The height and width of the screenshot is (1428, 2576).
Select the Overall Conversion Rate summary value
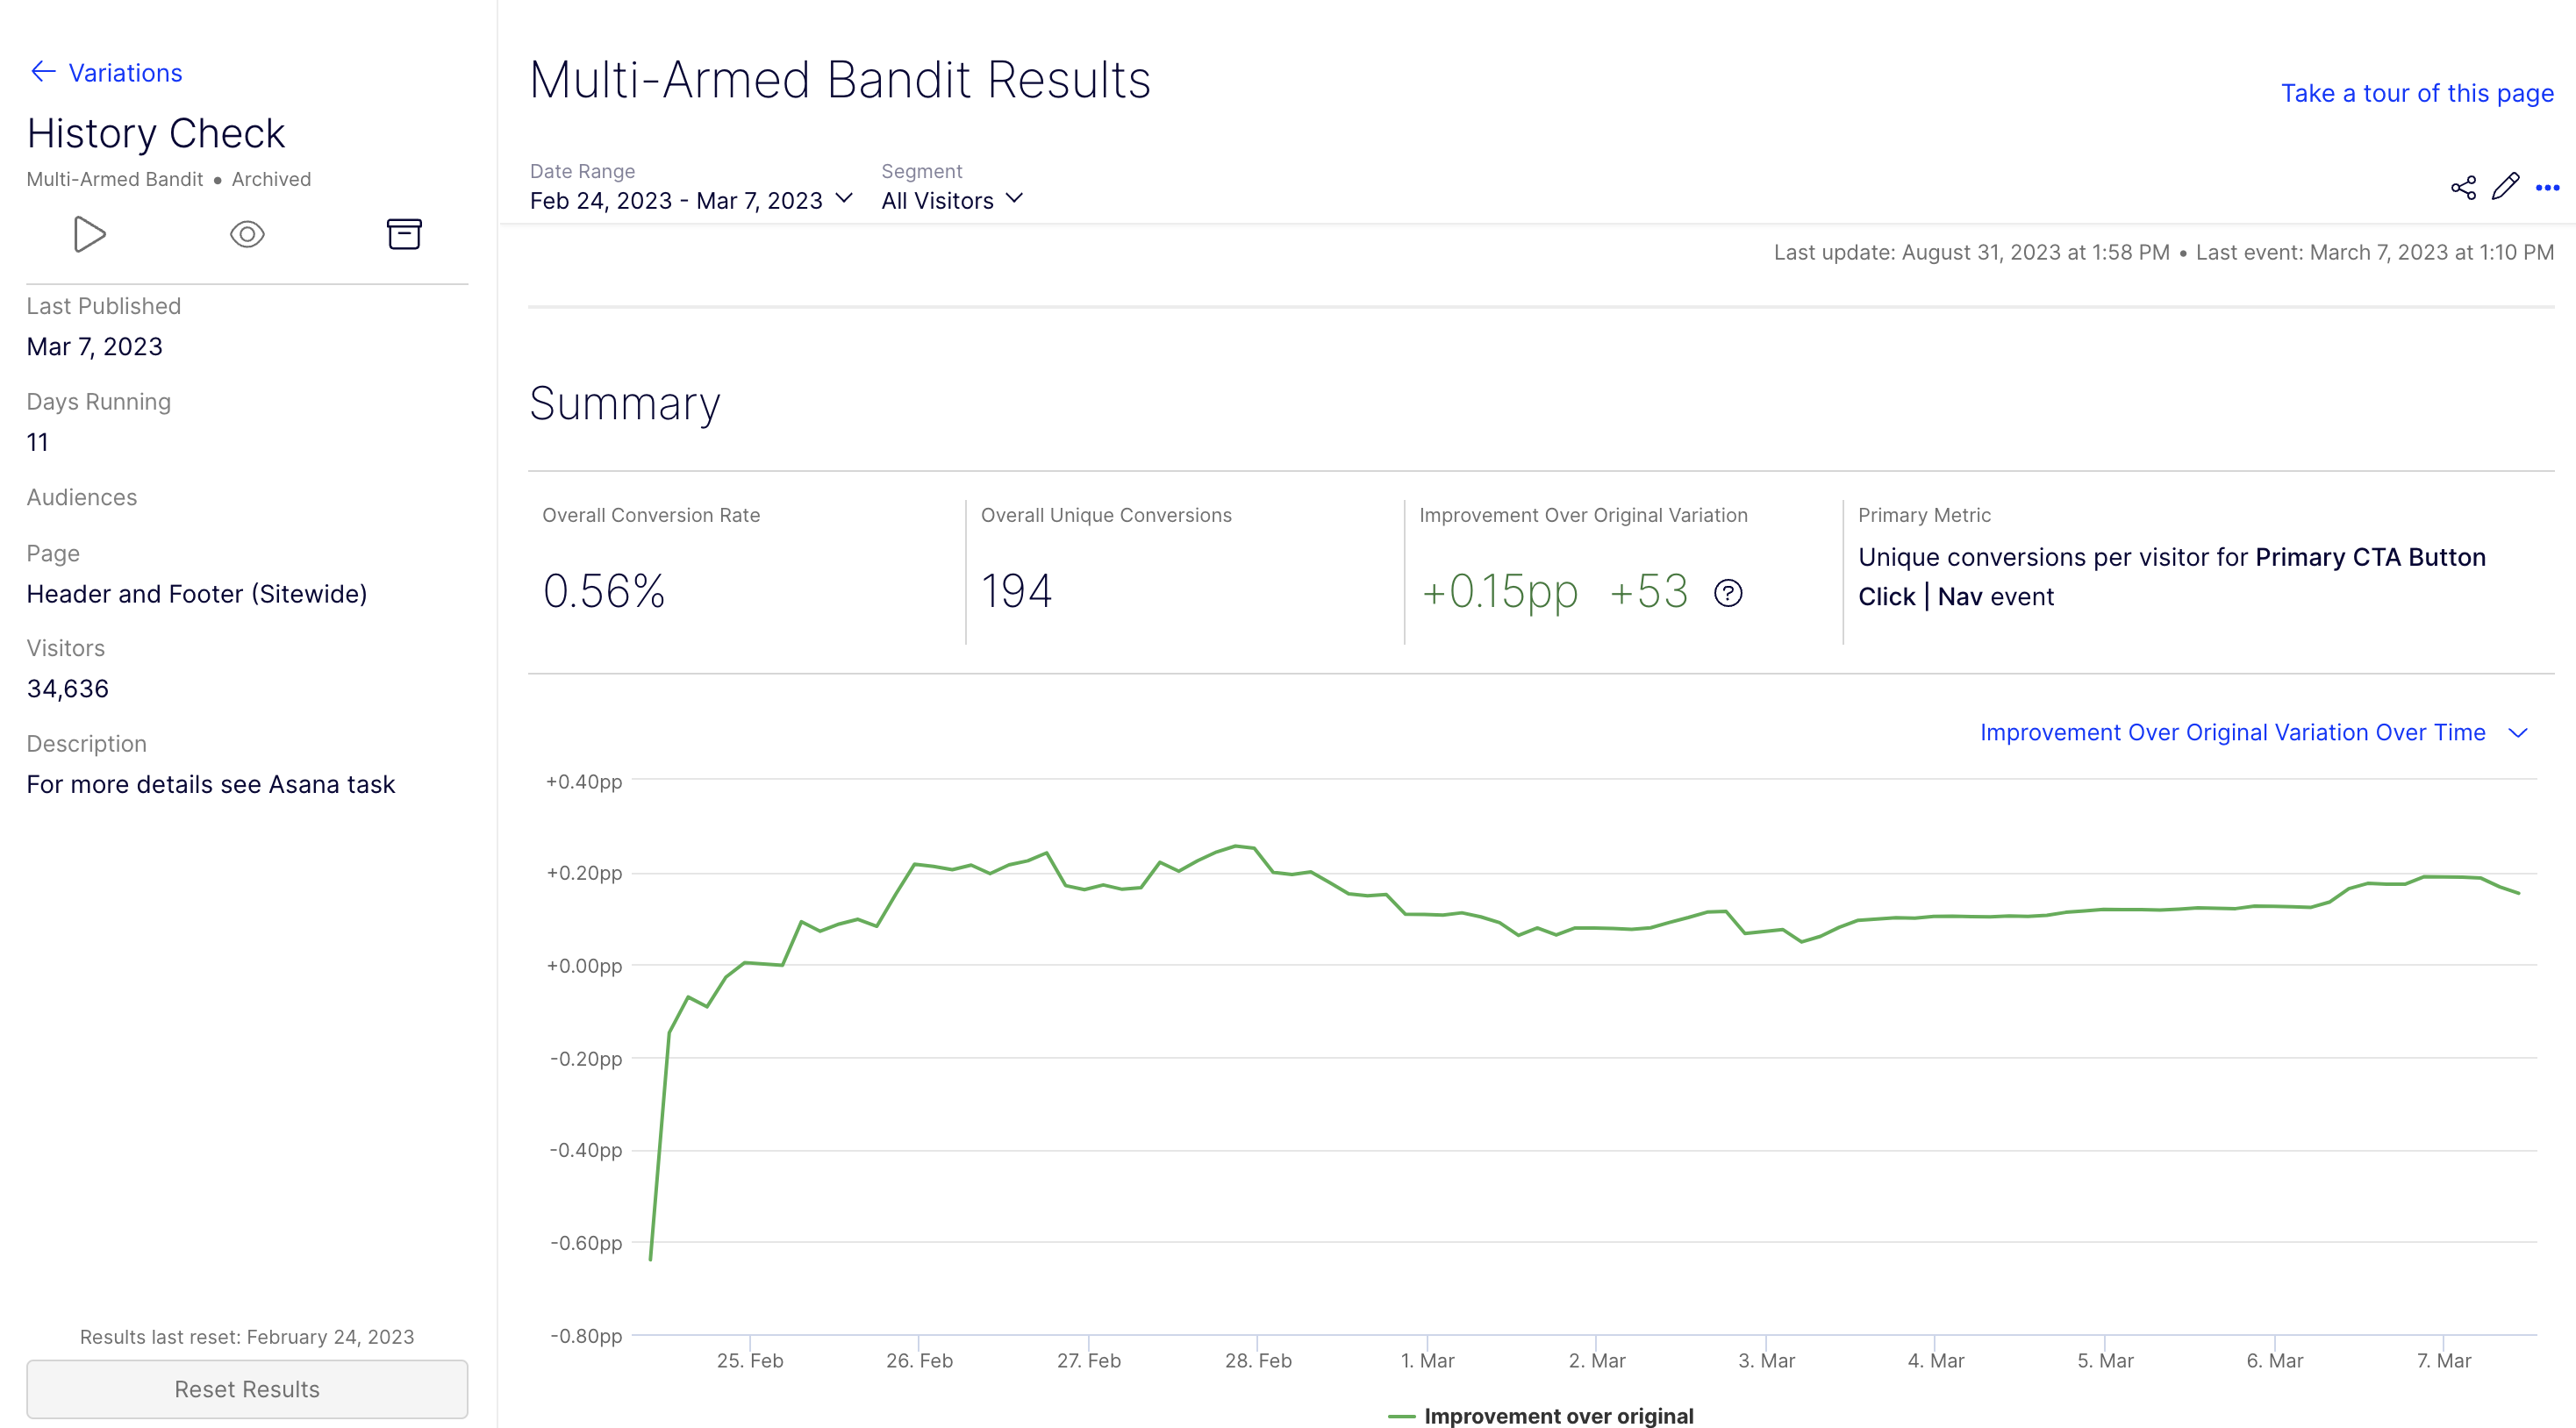[x=605, y=591]
